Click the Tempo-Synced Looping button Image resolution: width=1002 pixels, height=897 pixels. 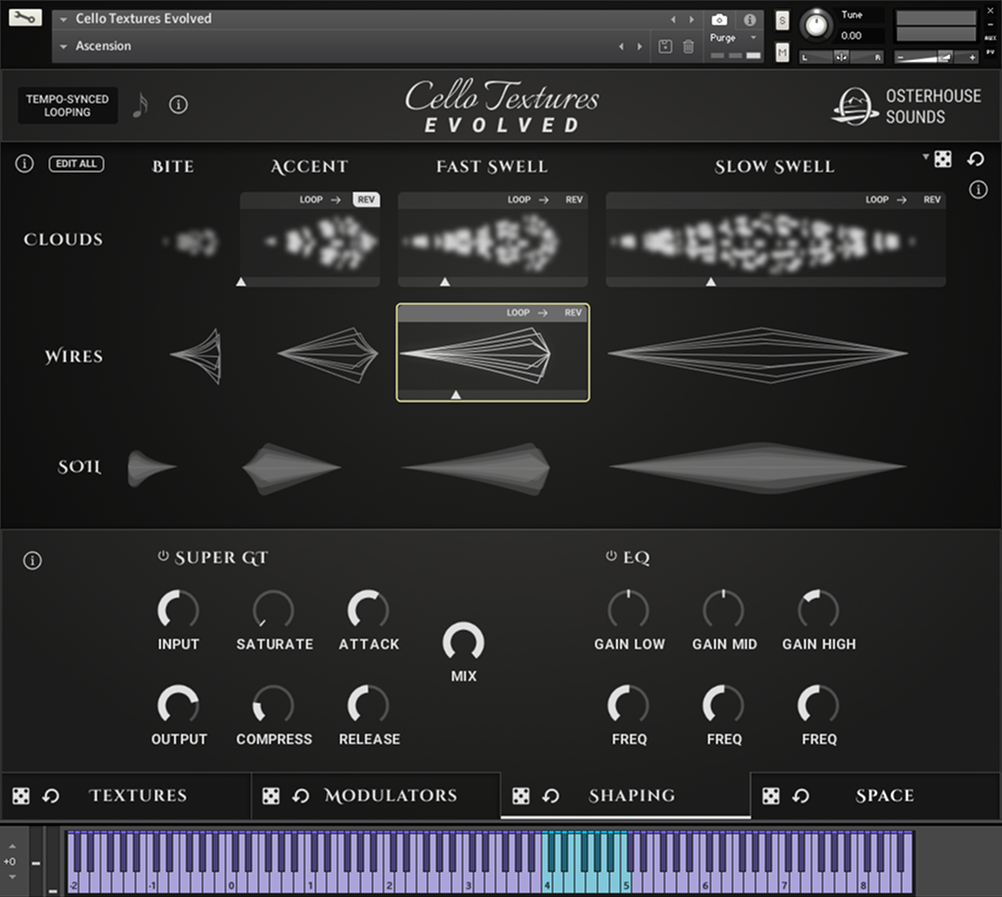(67, 106)
